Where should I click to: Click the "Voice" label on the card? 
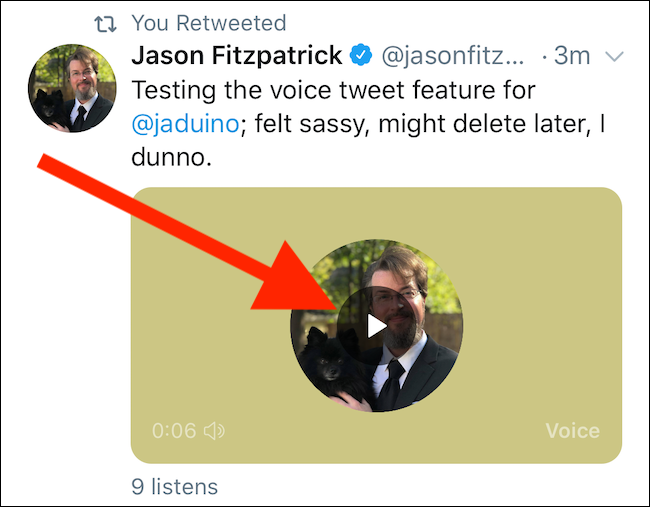tap(572, 431)
